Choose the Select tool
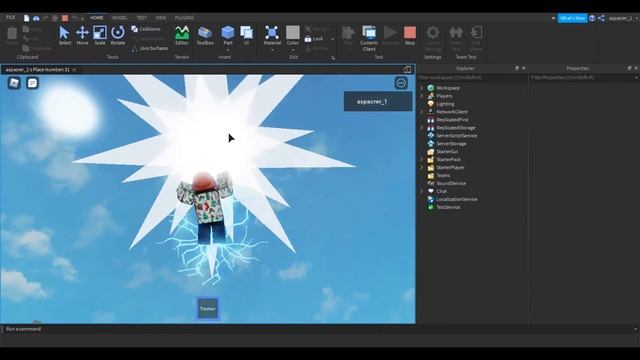Viewport: 640px width, 360px height. [x=64, y=35]
